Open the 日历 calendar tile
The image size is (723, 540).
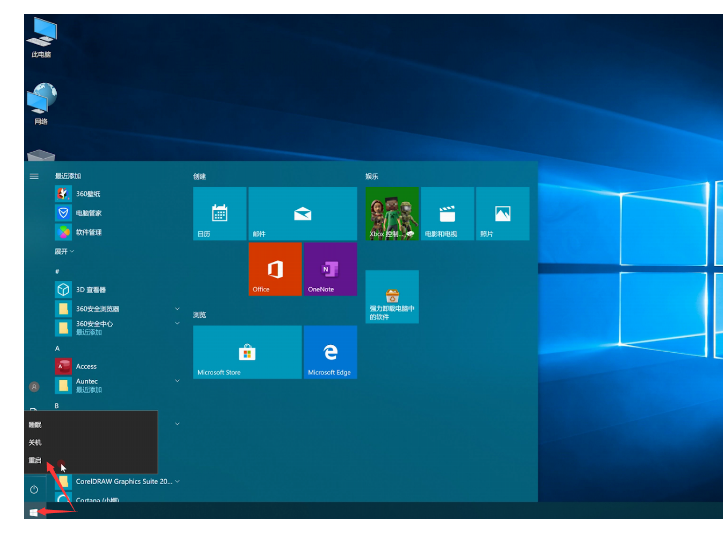pos(220,213)
